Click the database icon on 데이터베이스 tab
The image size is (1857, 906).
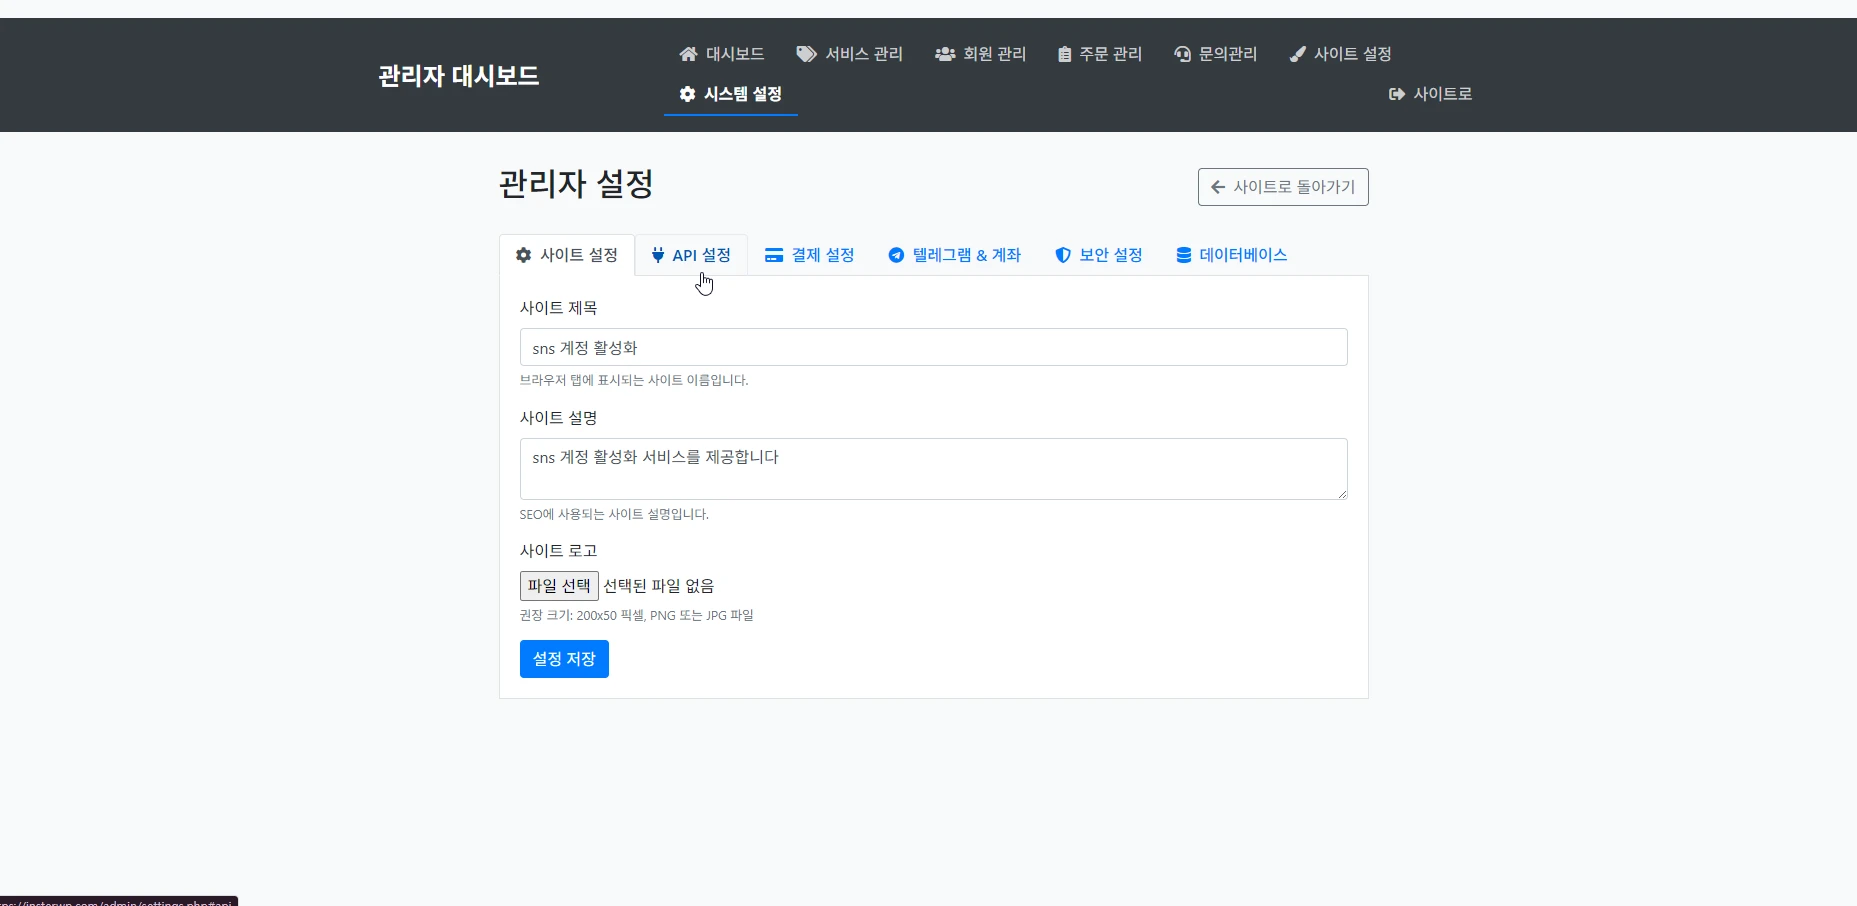pyautogui.click(x=1183, y=255)
